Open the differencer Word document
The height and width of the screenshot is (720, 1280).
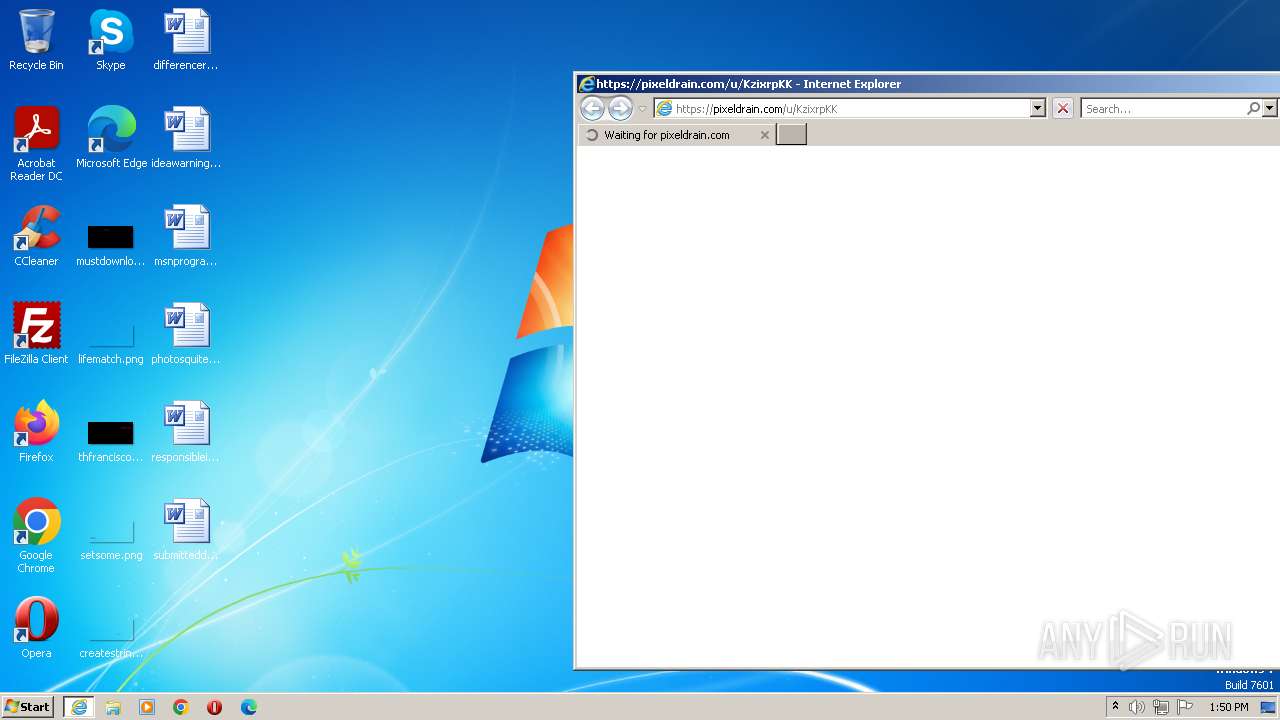[x=186, y=40]
